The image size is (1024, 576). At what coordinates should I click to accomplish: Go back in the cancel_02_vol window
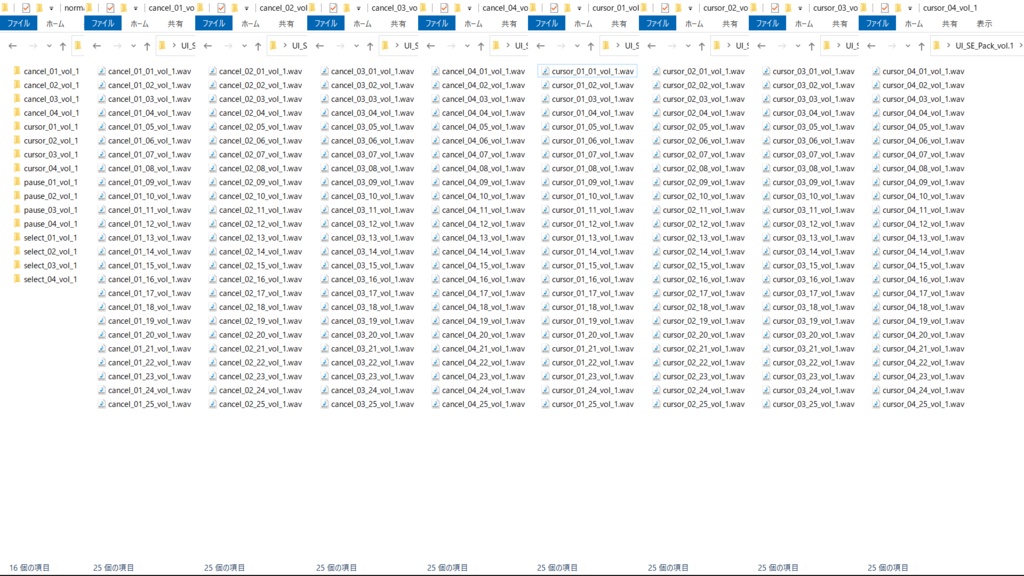[208, 46]
